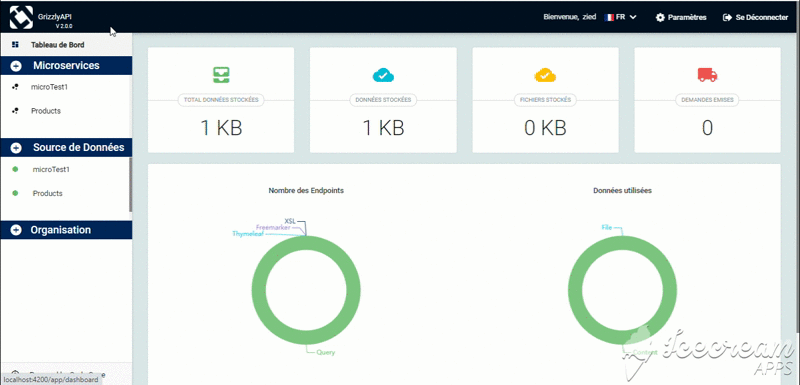Screen dimensions: 800x385
Task: Click the blue cloud Données Stockées icon
Action: click(383, 75)
